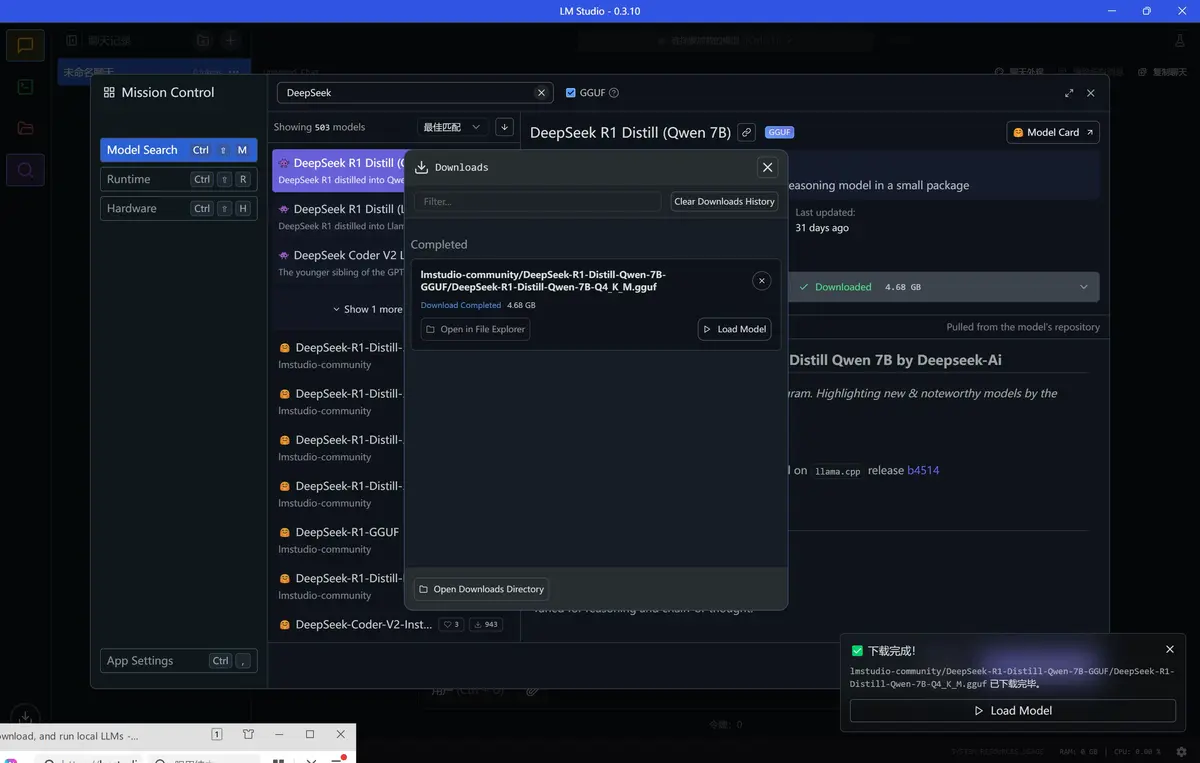This screenshot has height=763, width=1200.
Task: Open the b4514 release link
Action: point(923,470)
